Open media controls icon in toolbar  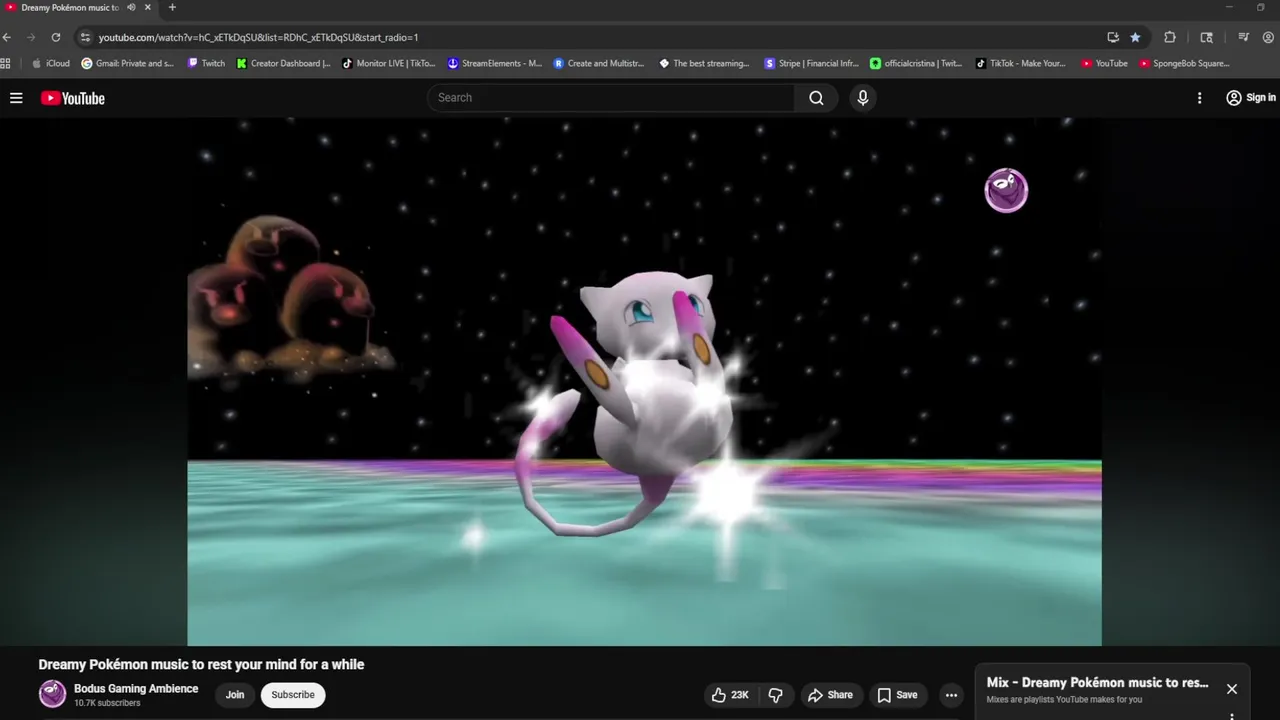pos(1243,37)
